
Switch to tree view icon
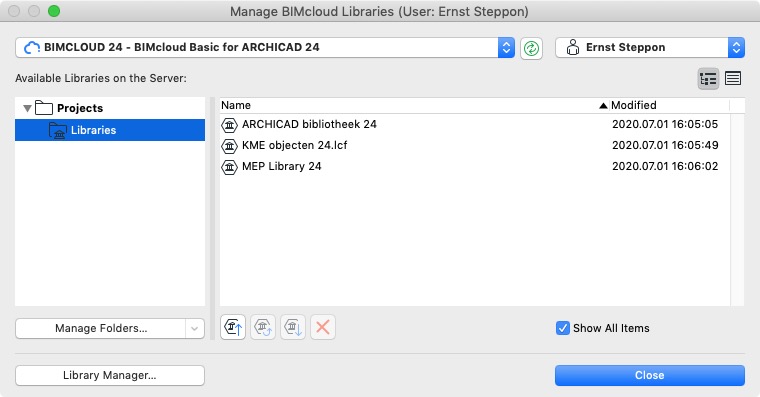click(708, 79)
